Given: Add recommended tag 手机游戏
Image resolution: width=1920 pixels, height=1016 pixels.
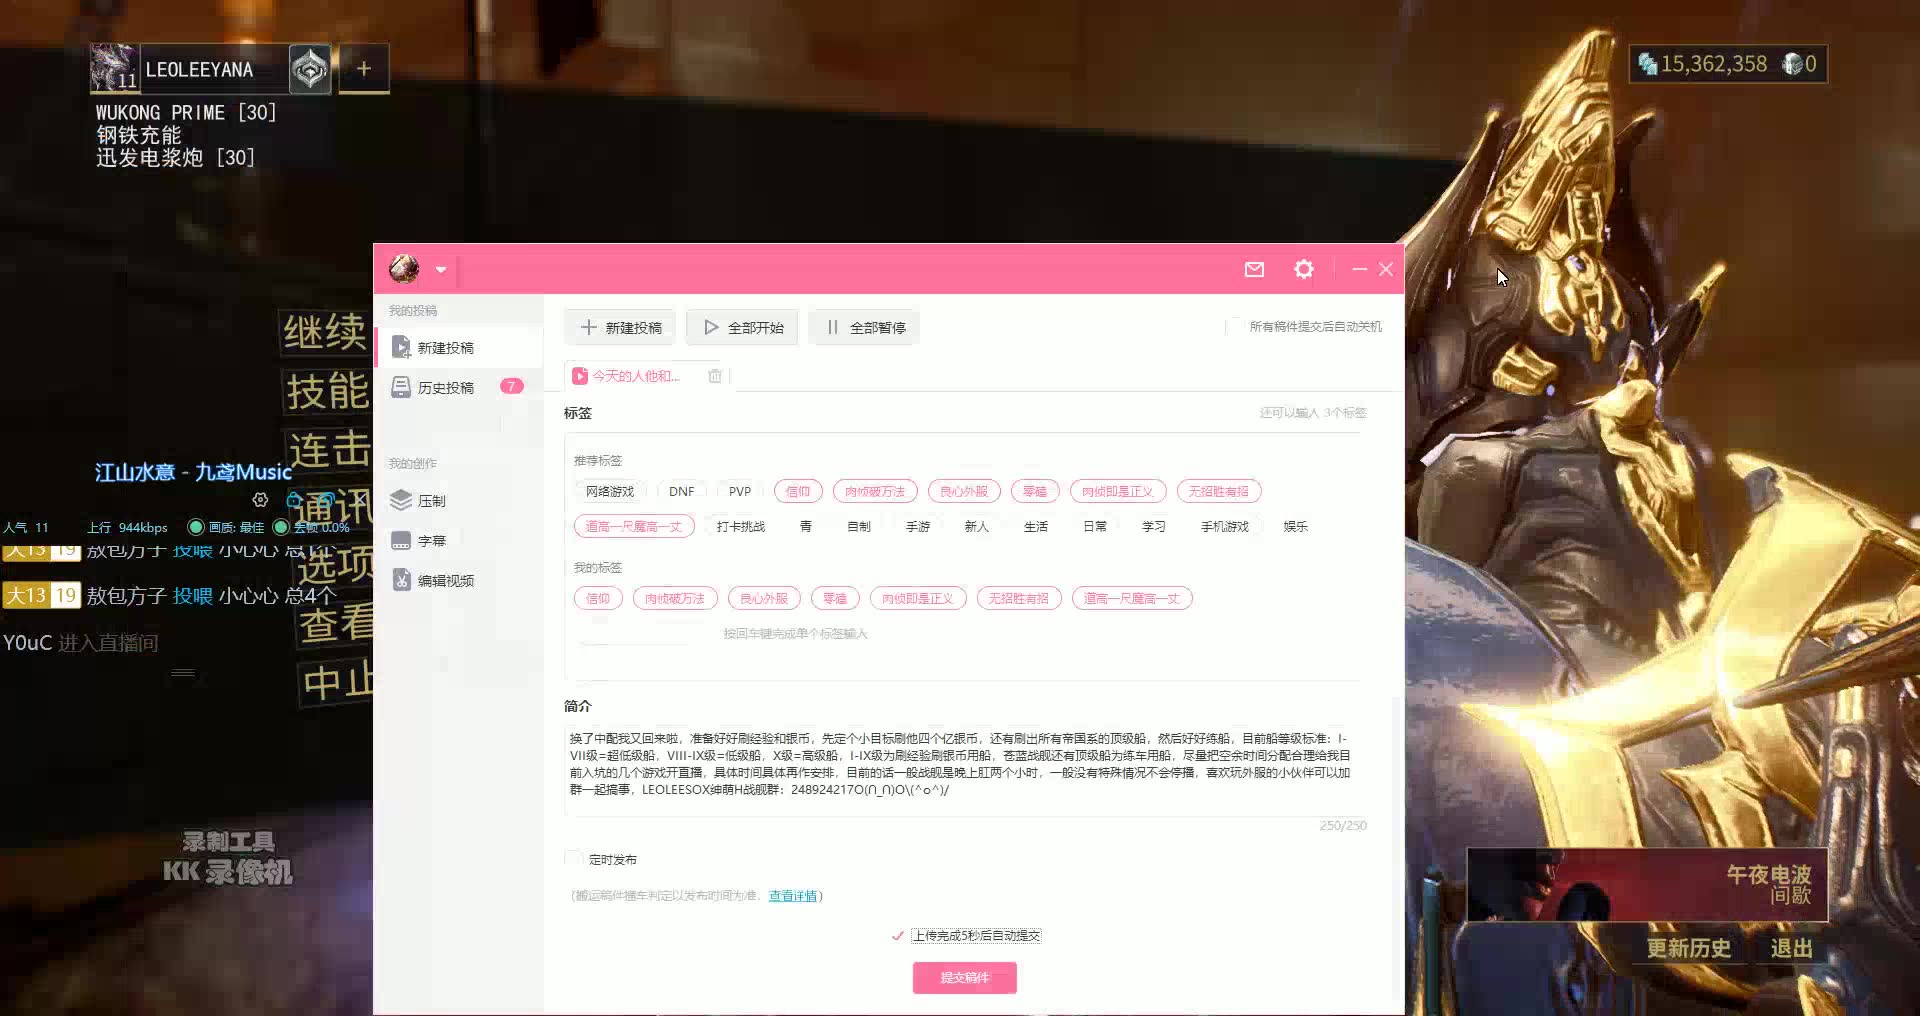Looking at the screenshot, I should tap(1225, 526).
